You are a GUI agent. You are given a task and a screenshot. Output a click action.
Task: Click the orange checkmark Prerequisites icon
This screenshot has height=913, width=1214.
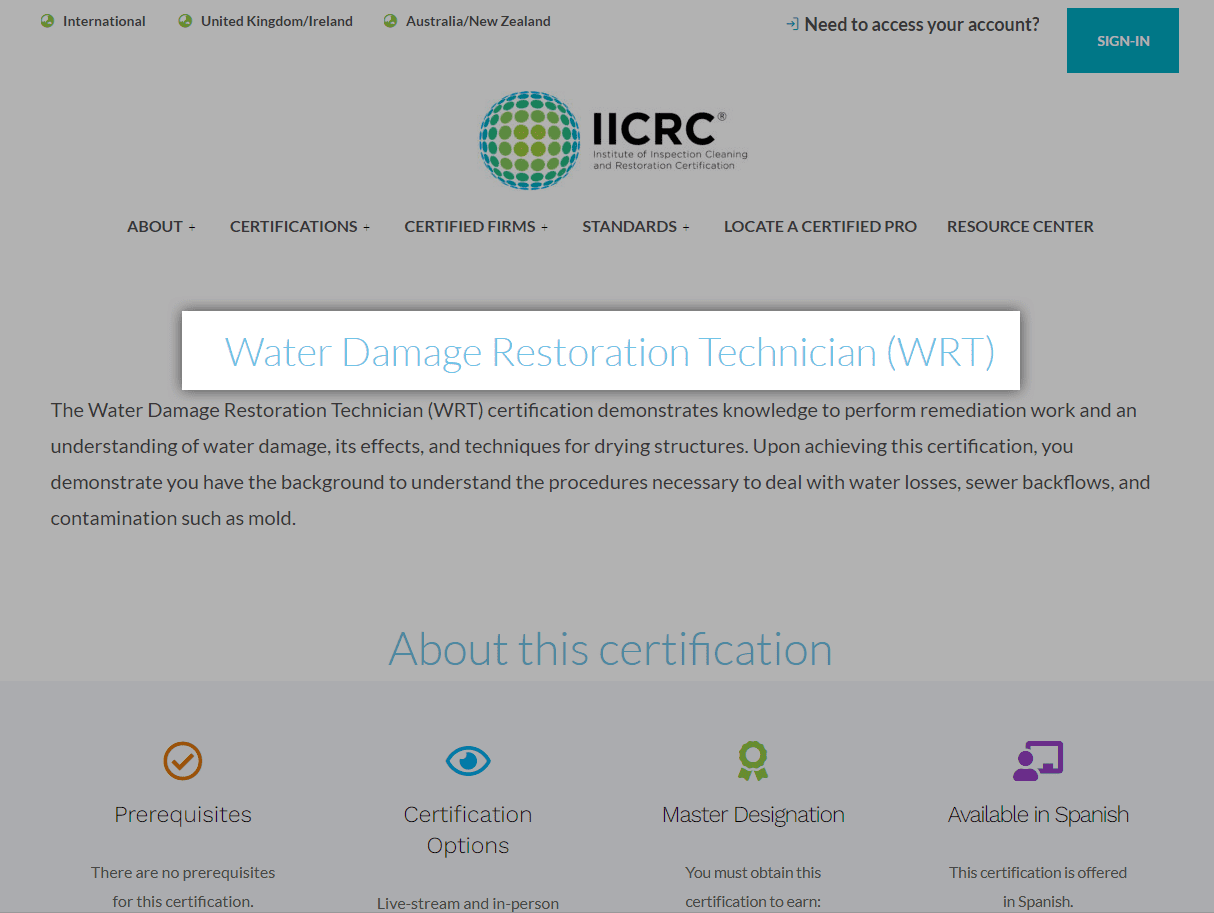pos(183,761)
